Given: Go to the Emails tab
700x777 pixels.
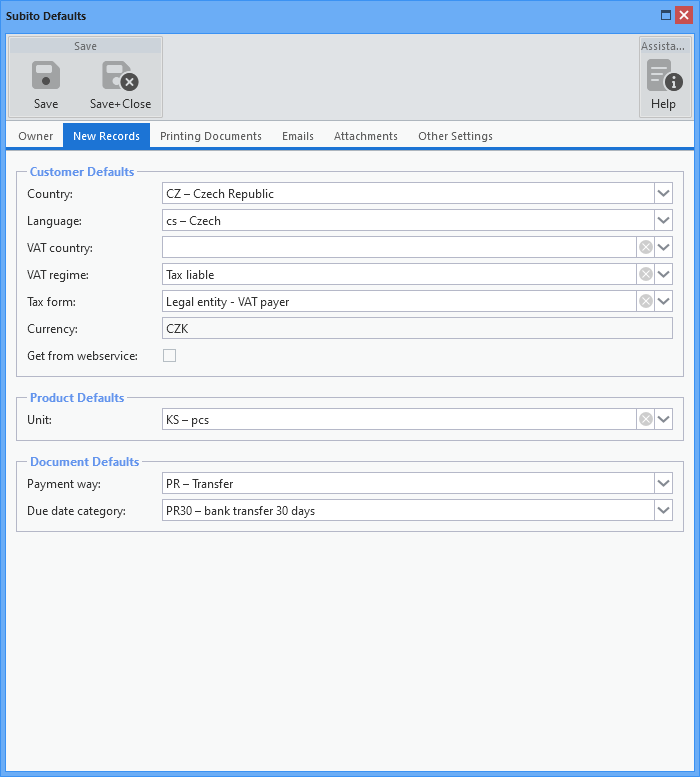Looking at the screenshot, I should coord(298,136).
